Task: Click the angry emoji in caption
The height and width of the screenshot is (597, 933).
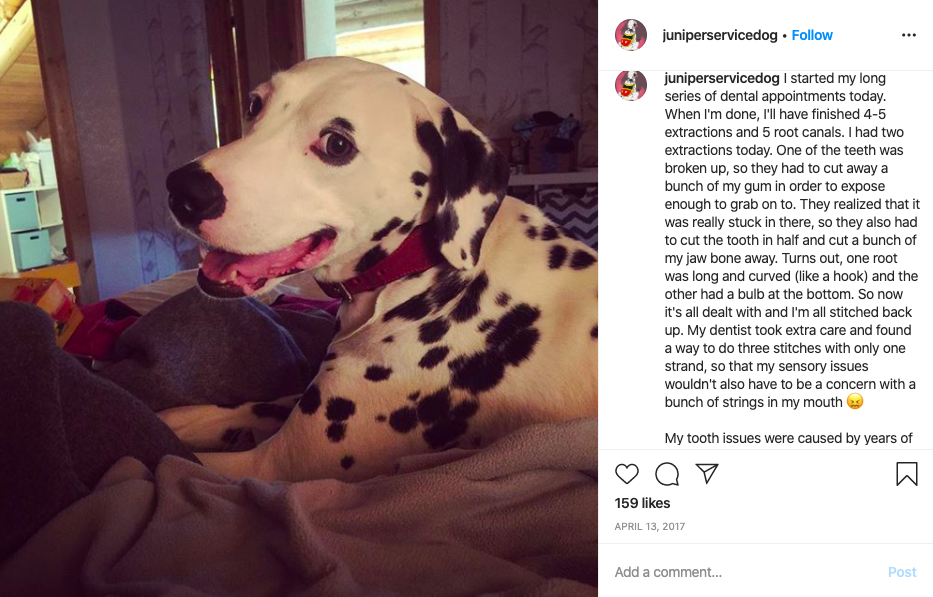Action: click(x=854, y=402)
